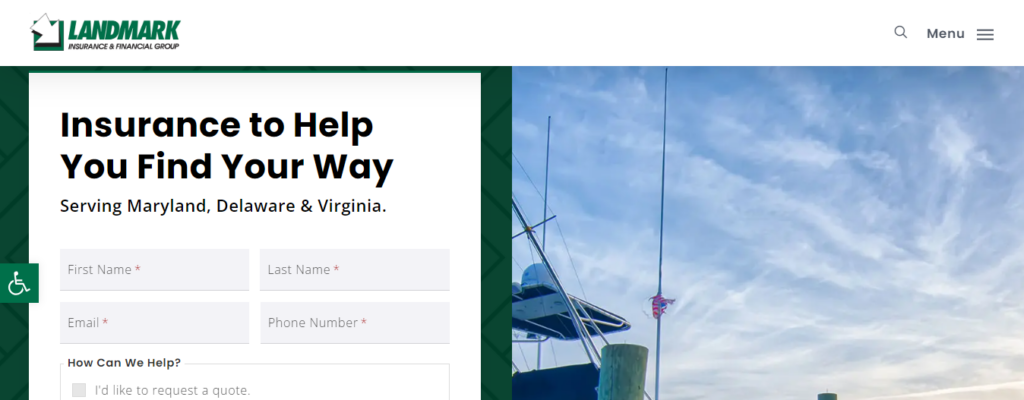Click the wooden dock piling in photo
The height and width of the screenshot is (400, 1024).
point(623,372)
